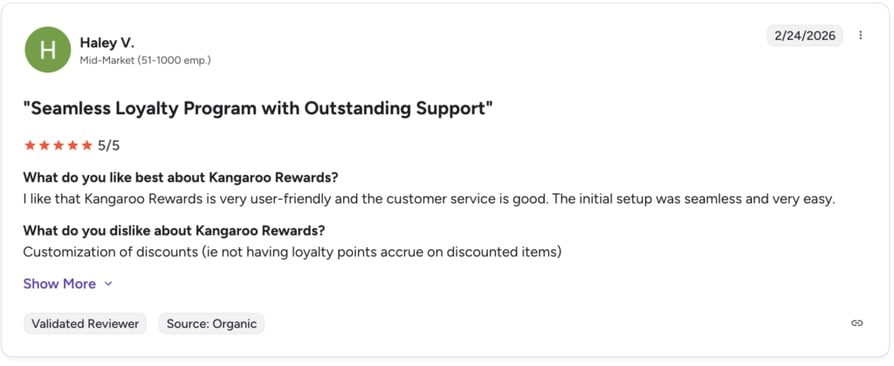Click the first orange rating star
Viewport: 894px width, 366px height.
coord(30,145)
